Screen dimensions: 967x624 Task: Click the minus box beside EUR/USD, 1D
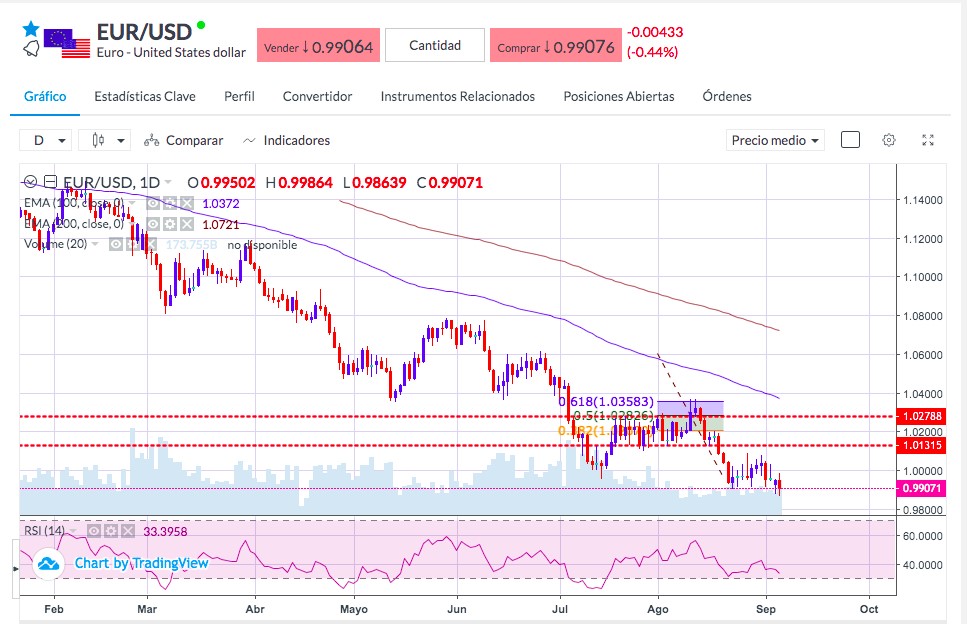(51, 181)
